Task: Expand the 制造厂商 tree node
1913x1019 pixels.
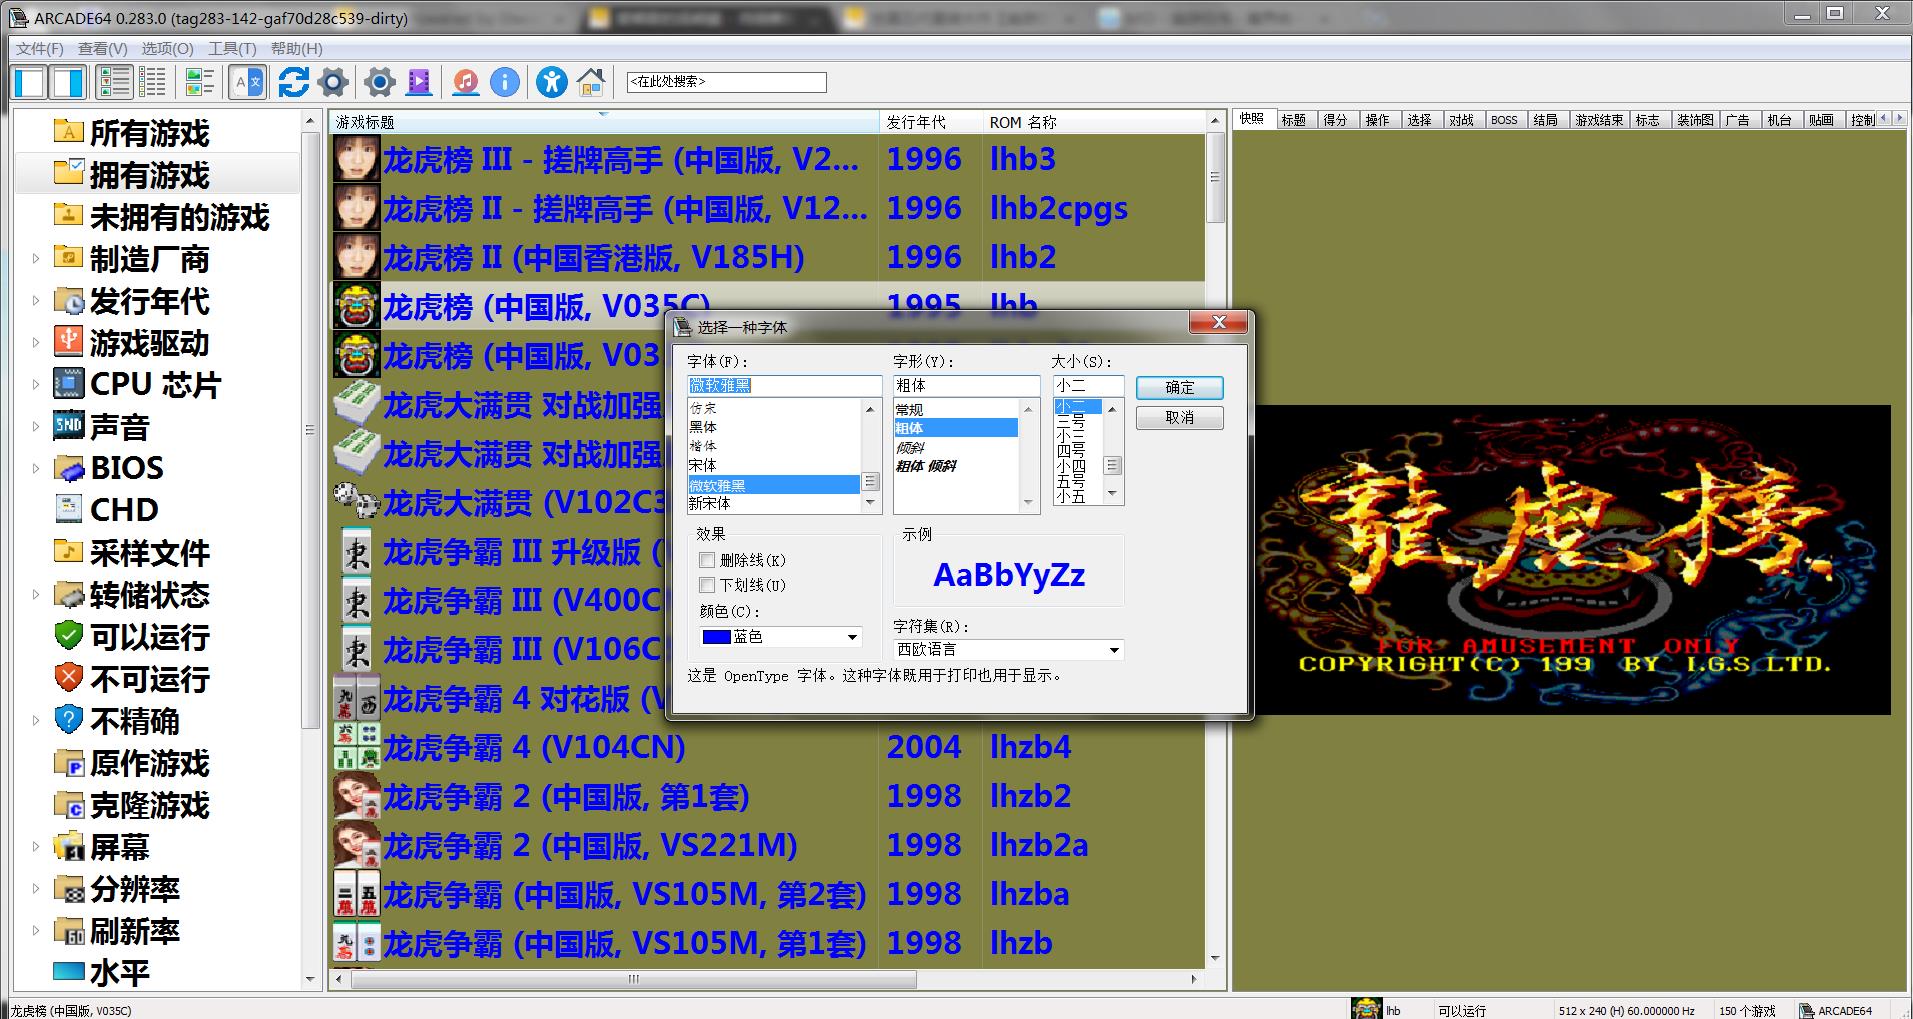Action: click(x=36, y=259)
